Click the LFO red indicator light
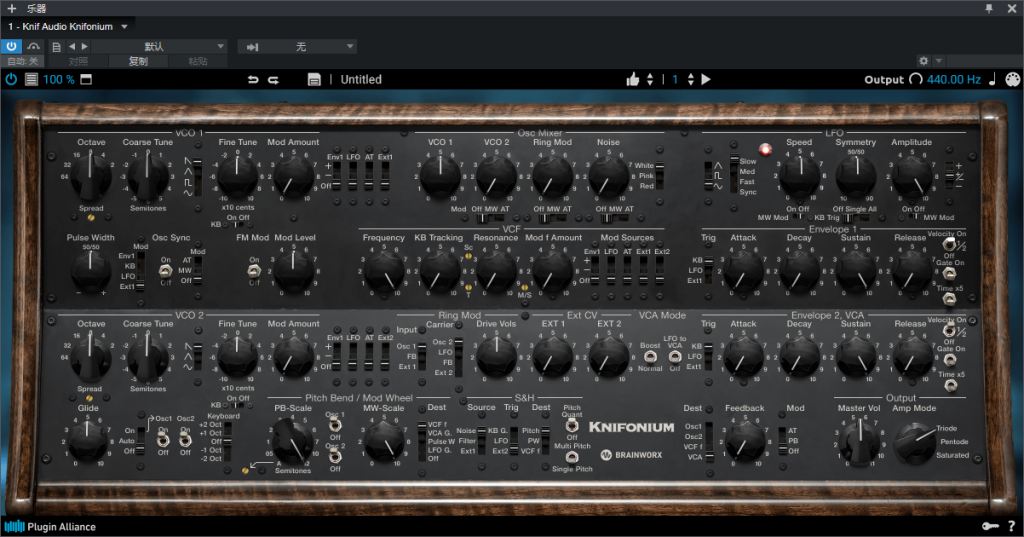This screenshot has height=537, width=1024. (x=765, y=150)
